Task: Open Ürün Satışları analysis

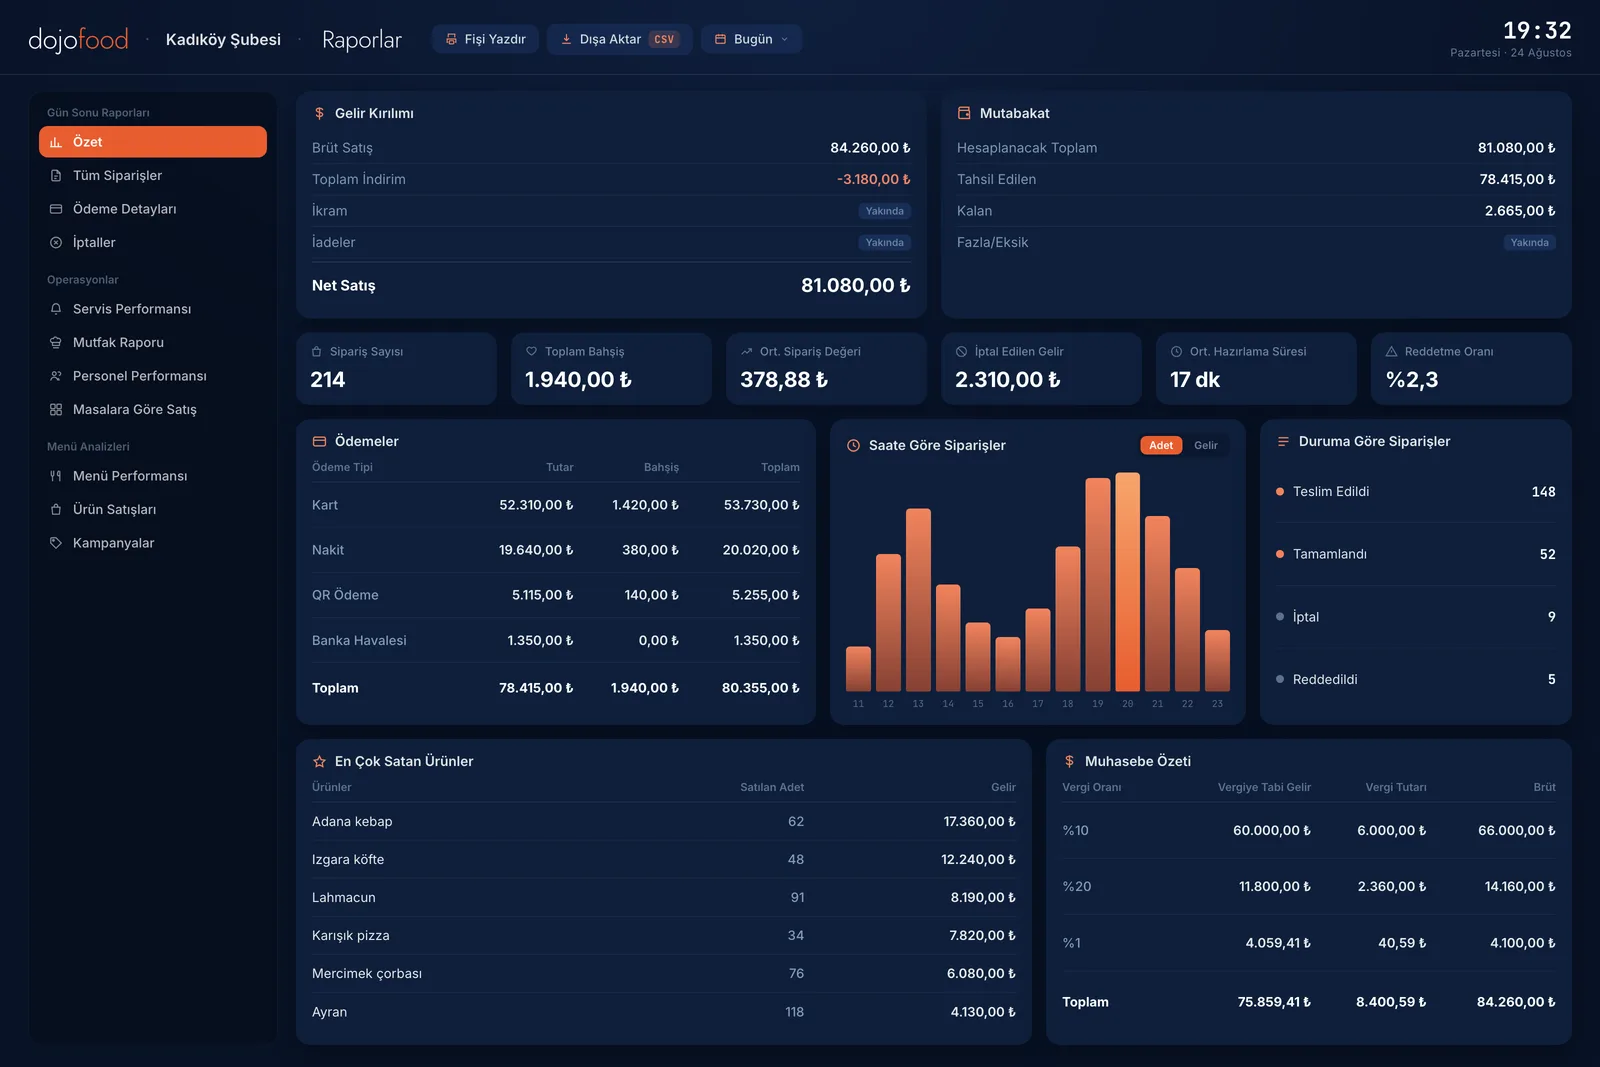Action: pos(153,509)
